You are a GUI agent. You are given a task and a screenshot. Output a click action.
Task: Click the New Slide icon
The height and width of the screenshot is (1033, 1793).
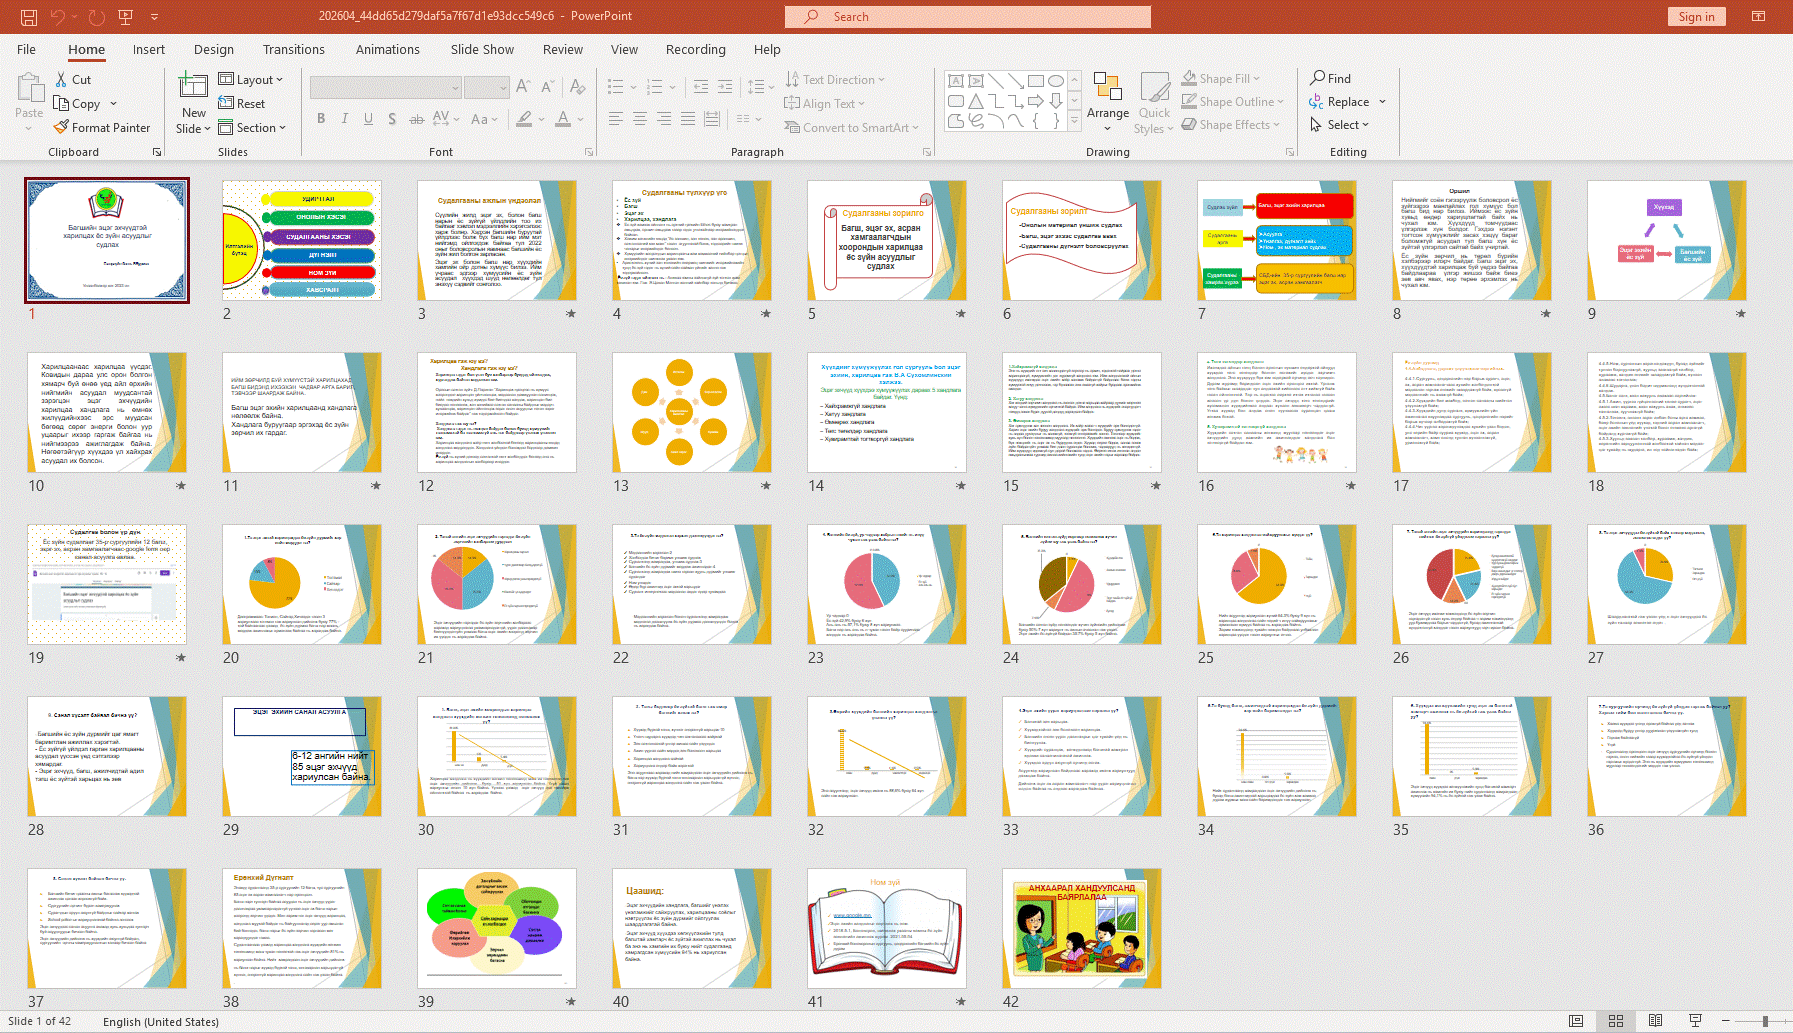(193, 88)
